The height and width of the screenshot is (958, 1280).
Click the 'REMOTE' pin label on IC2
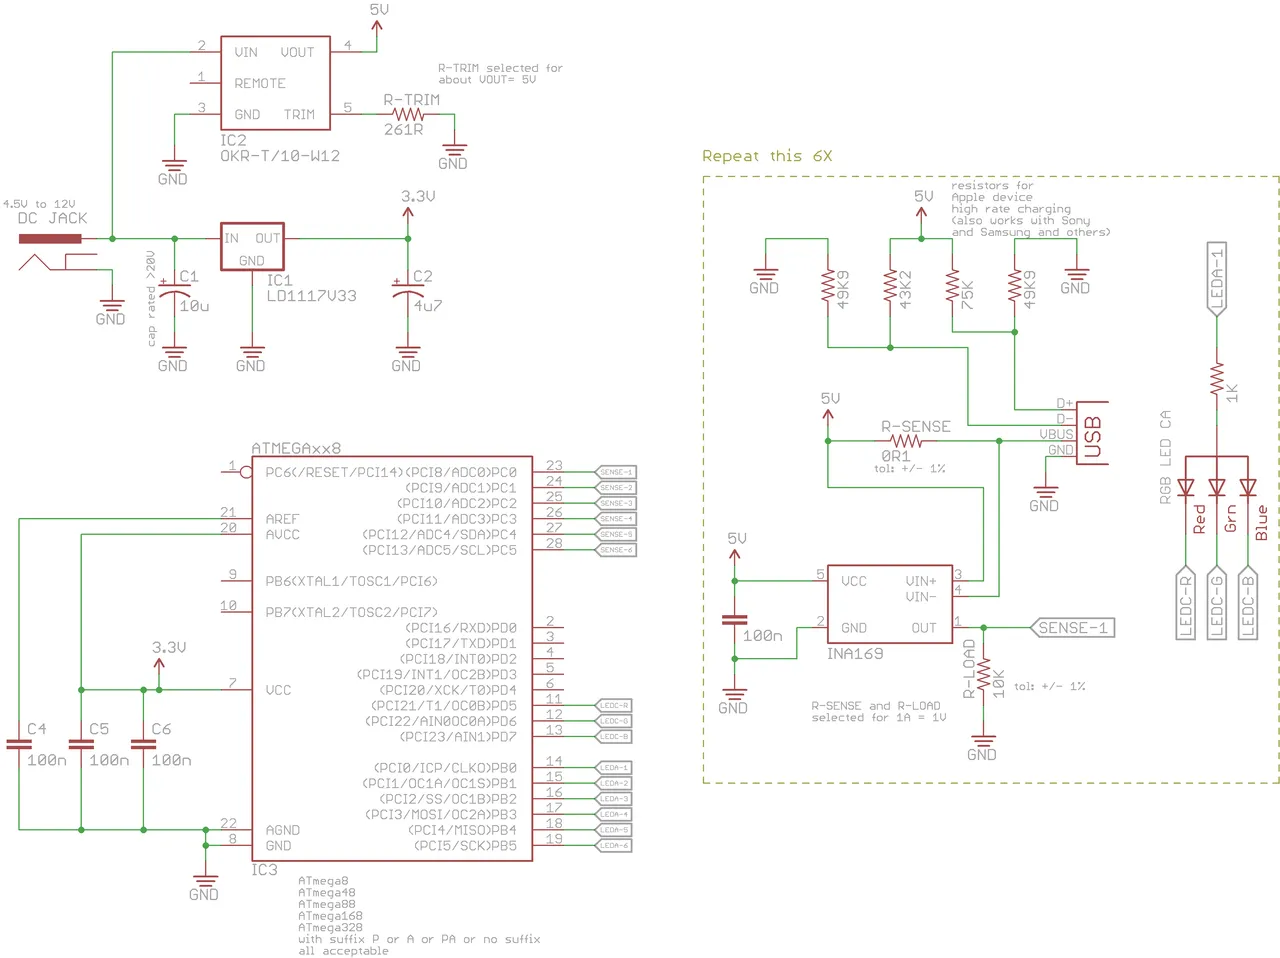click(x=260, y=83)
